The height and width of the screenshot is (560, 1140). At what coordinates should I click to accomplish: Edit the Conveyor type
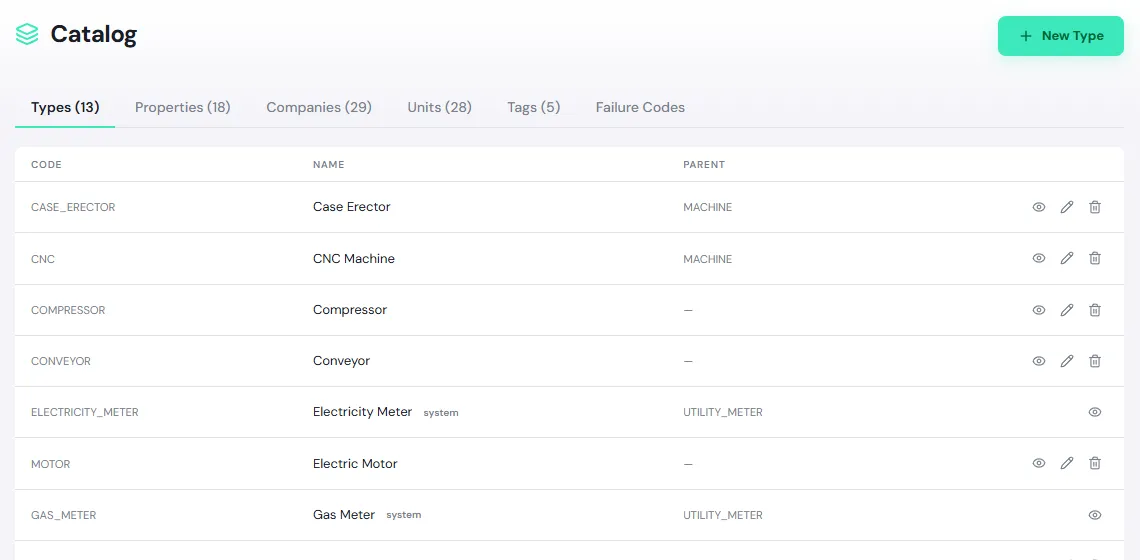(x=1067, y=361)
